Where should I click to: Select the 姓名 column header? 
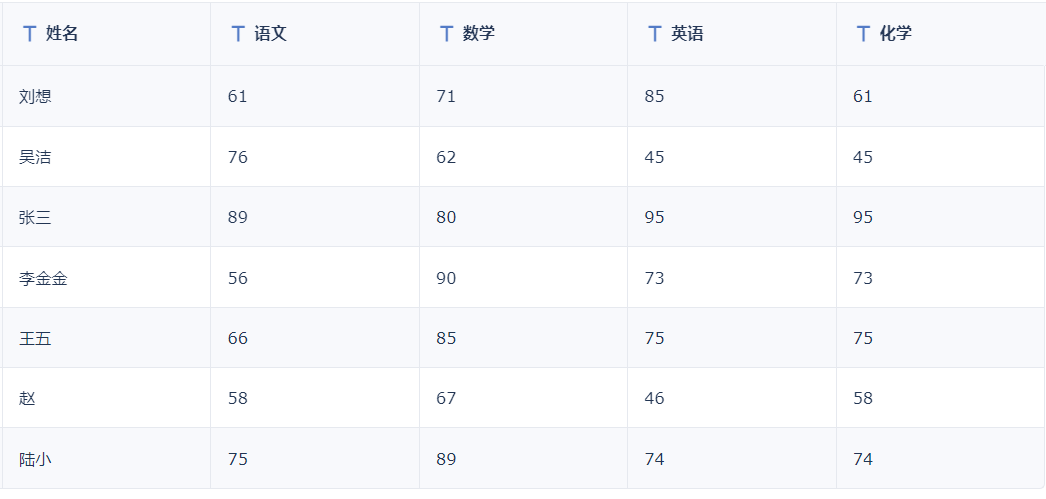[106, 34]
